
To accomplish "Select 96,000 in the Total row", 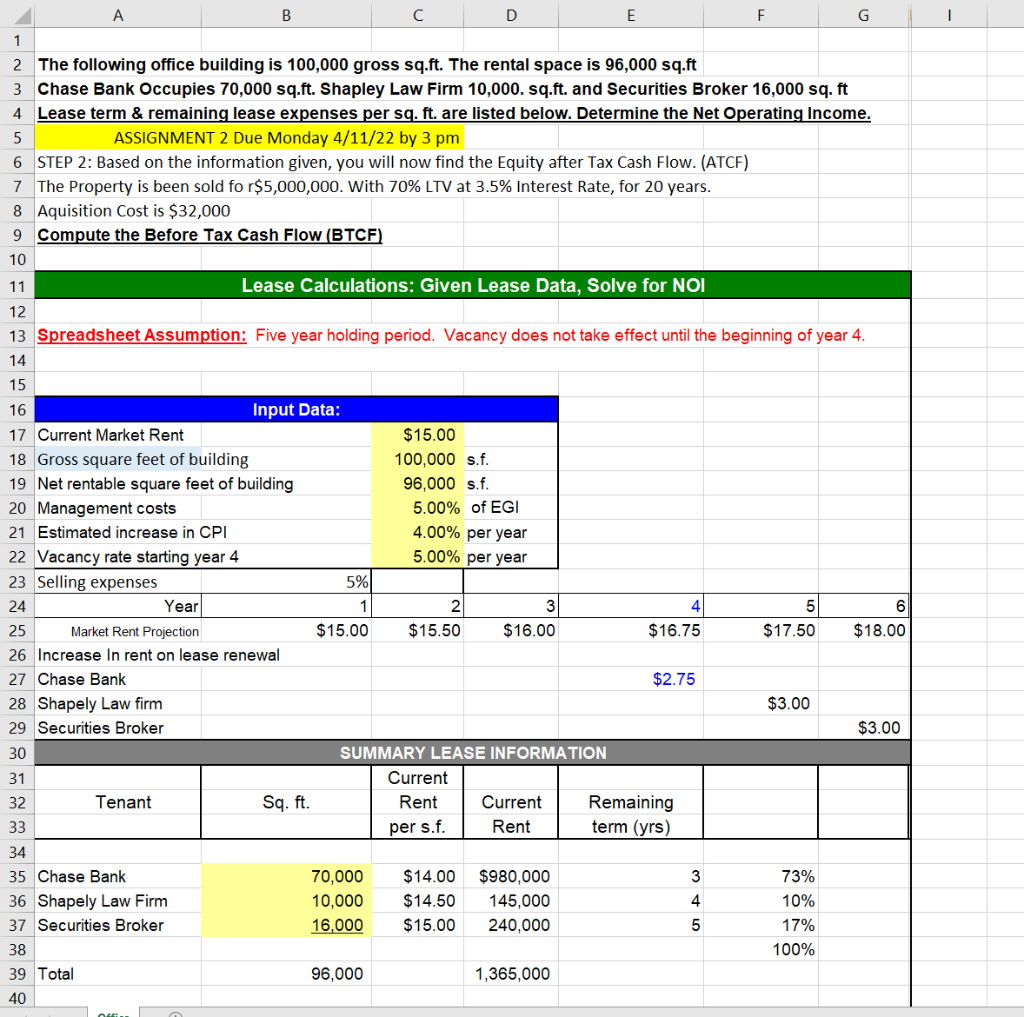I will coord(286,974).
